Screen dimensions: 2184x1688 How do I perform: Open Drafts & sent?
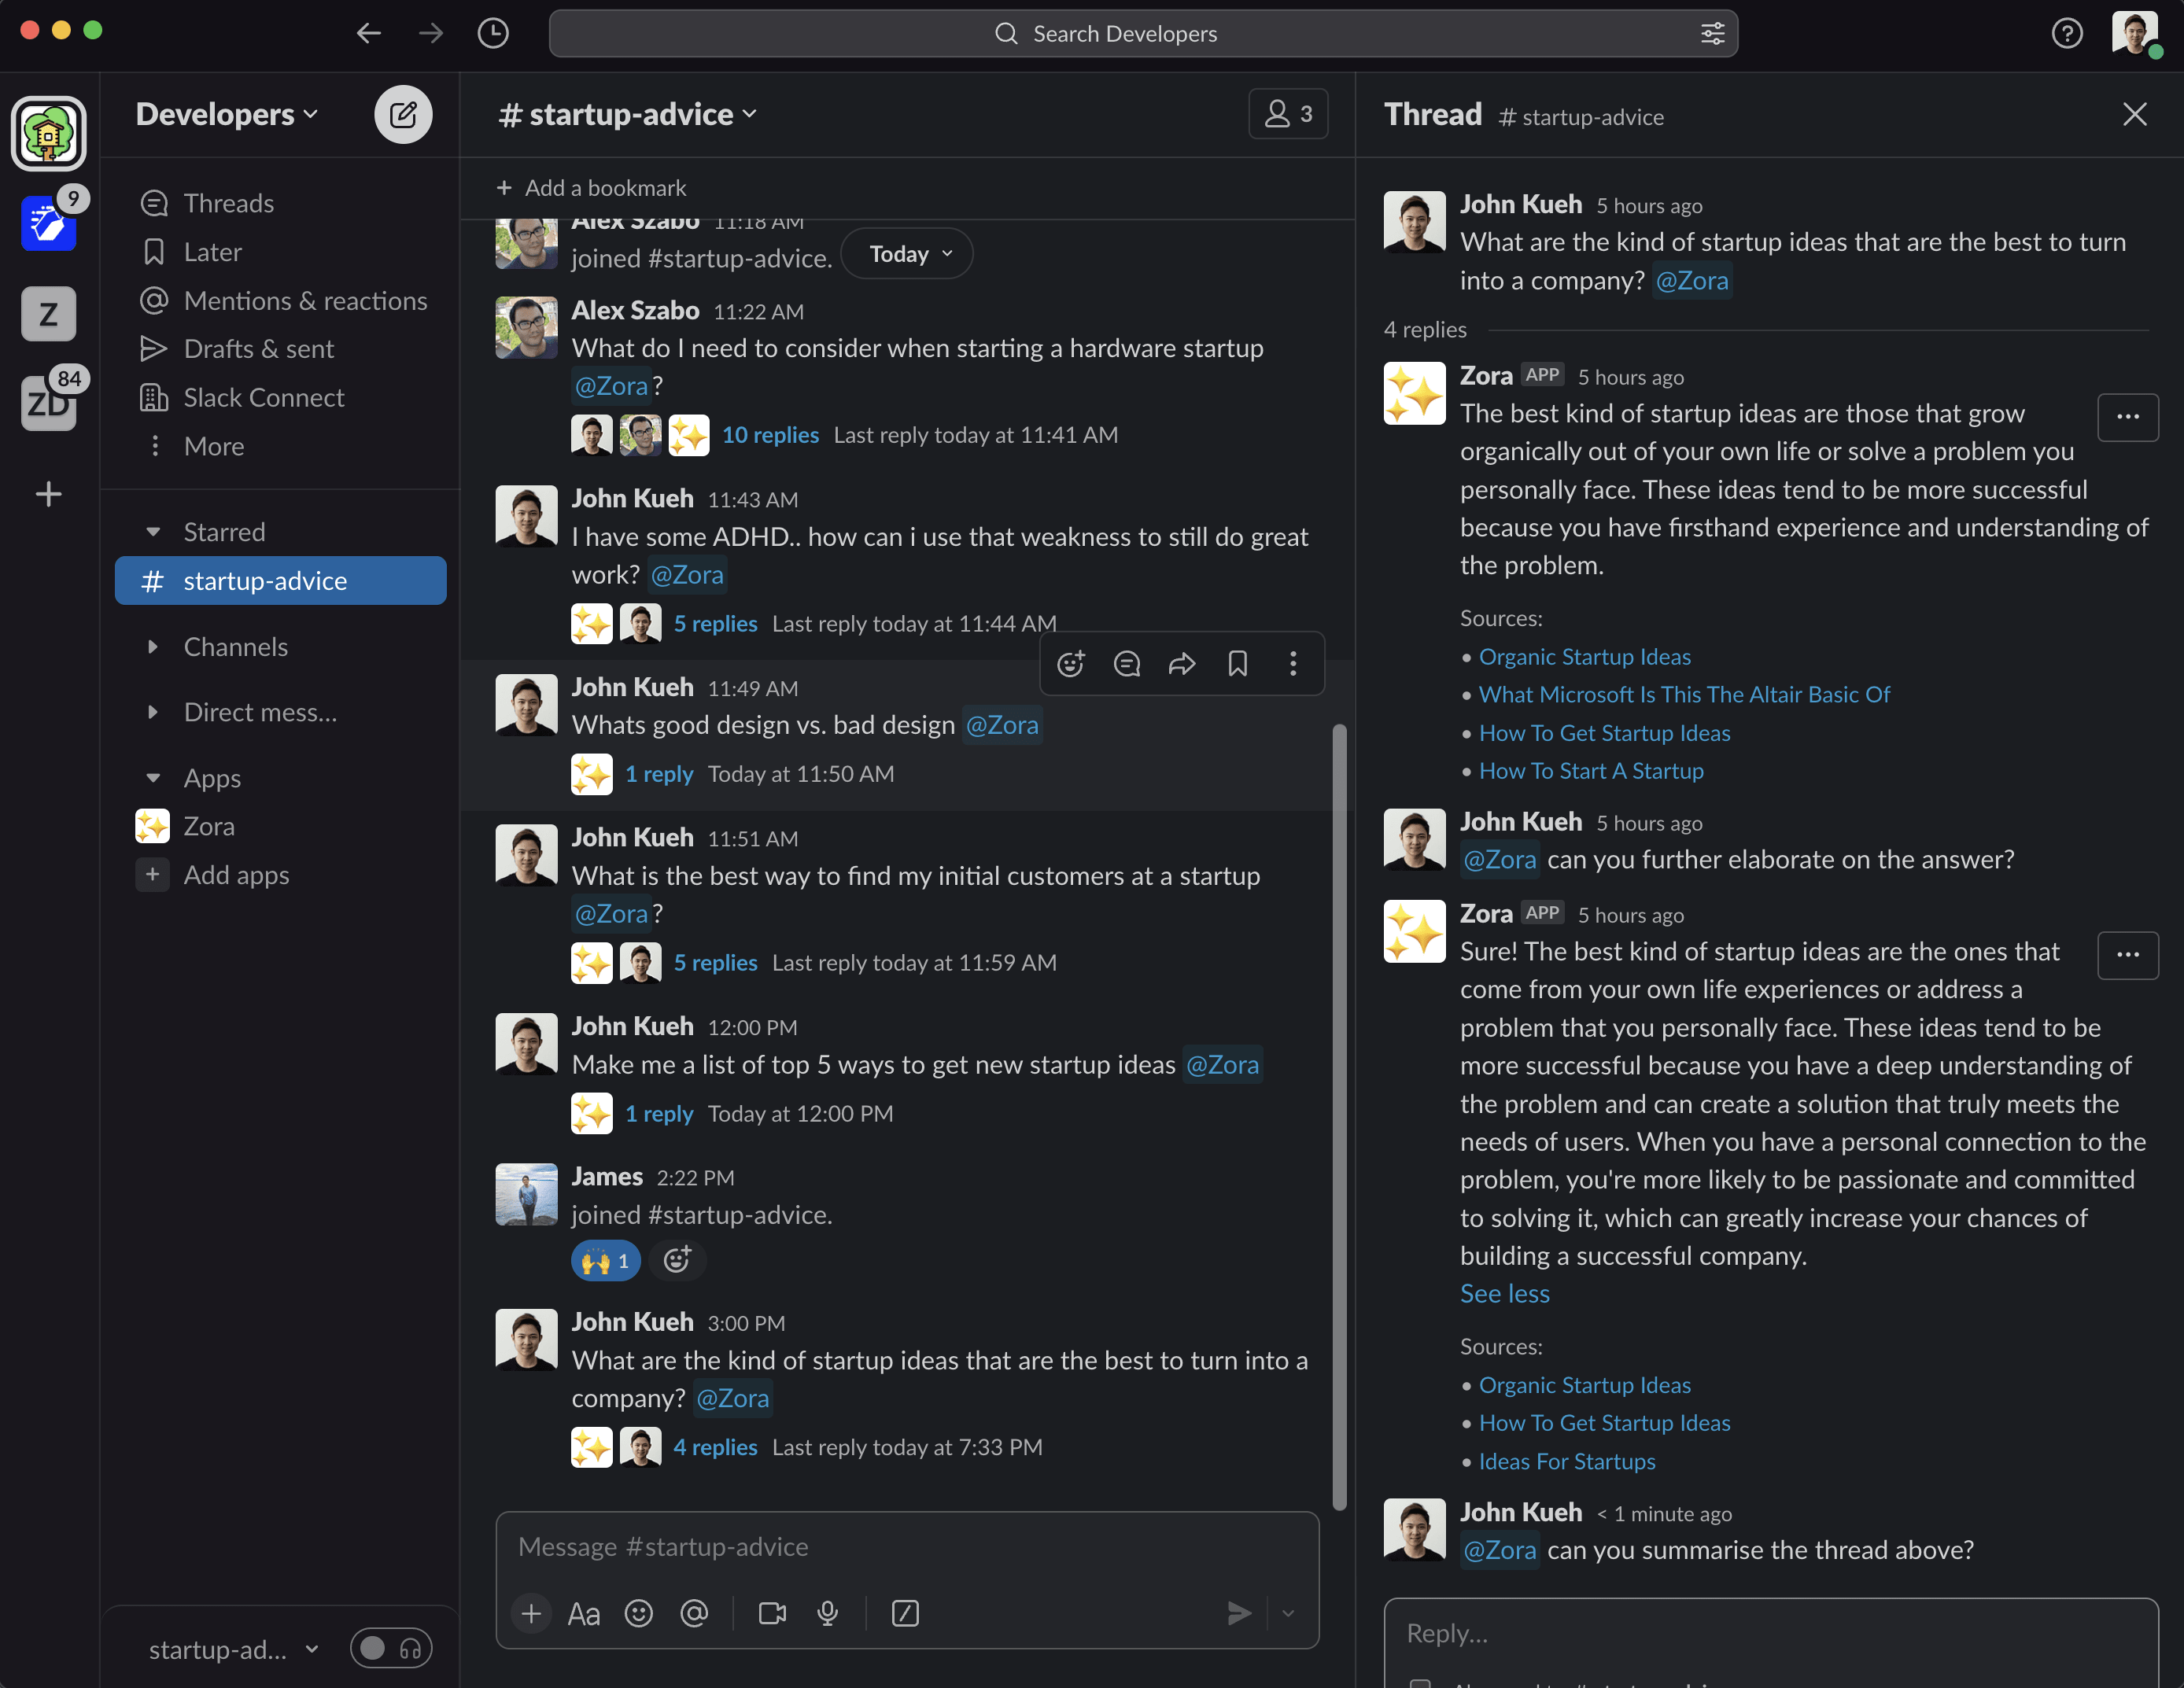pos(280,349)
